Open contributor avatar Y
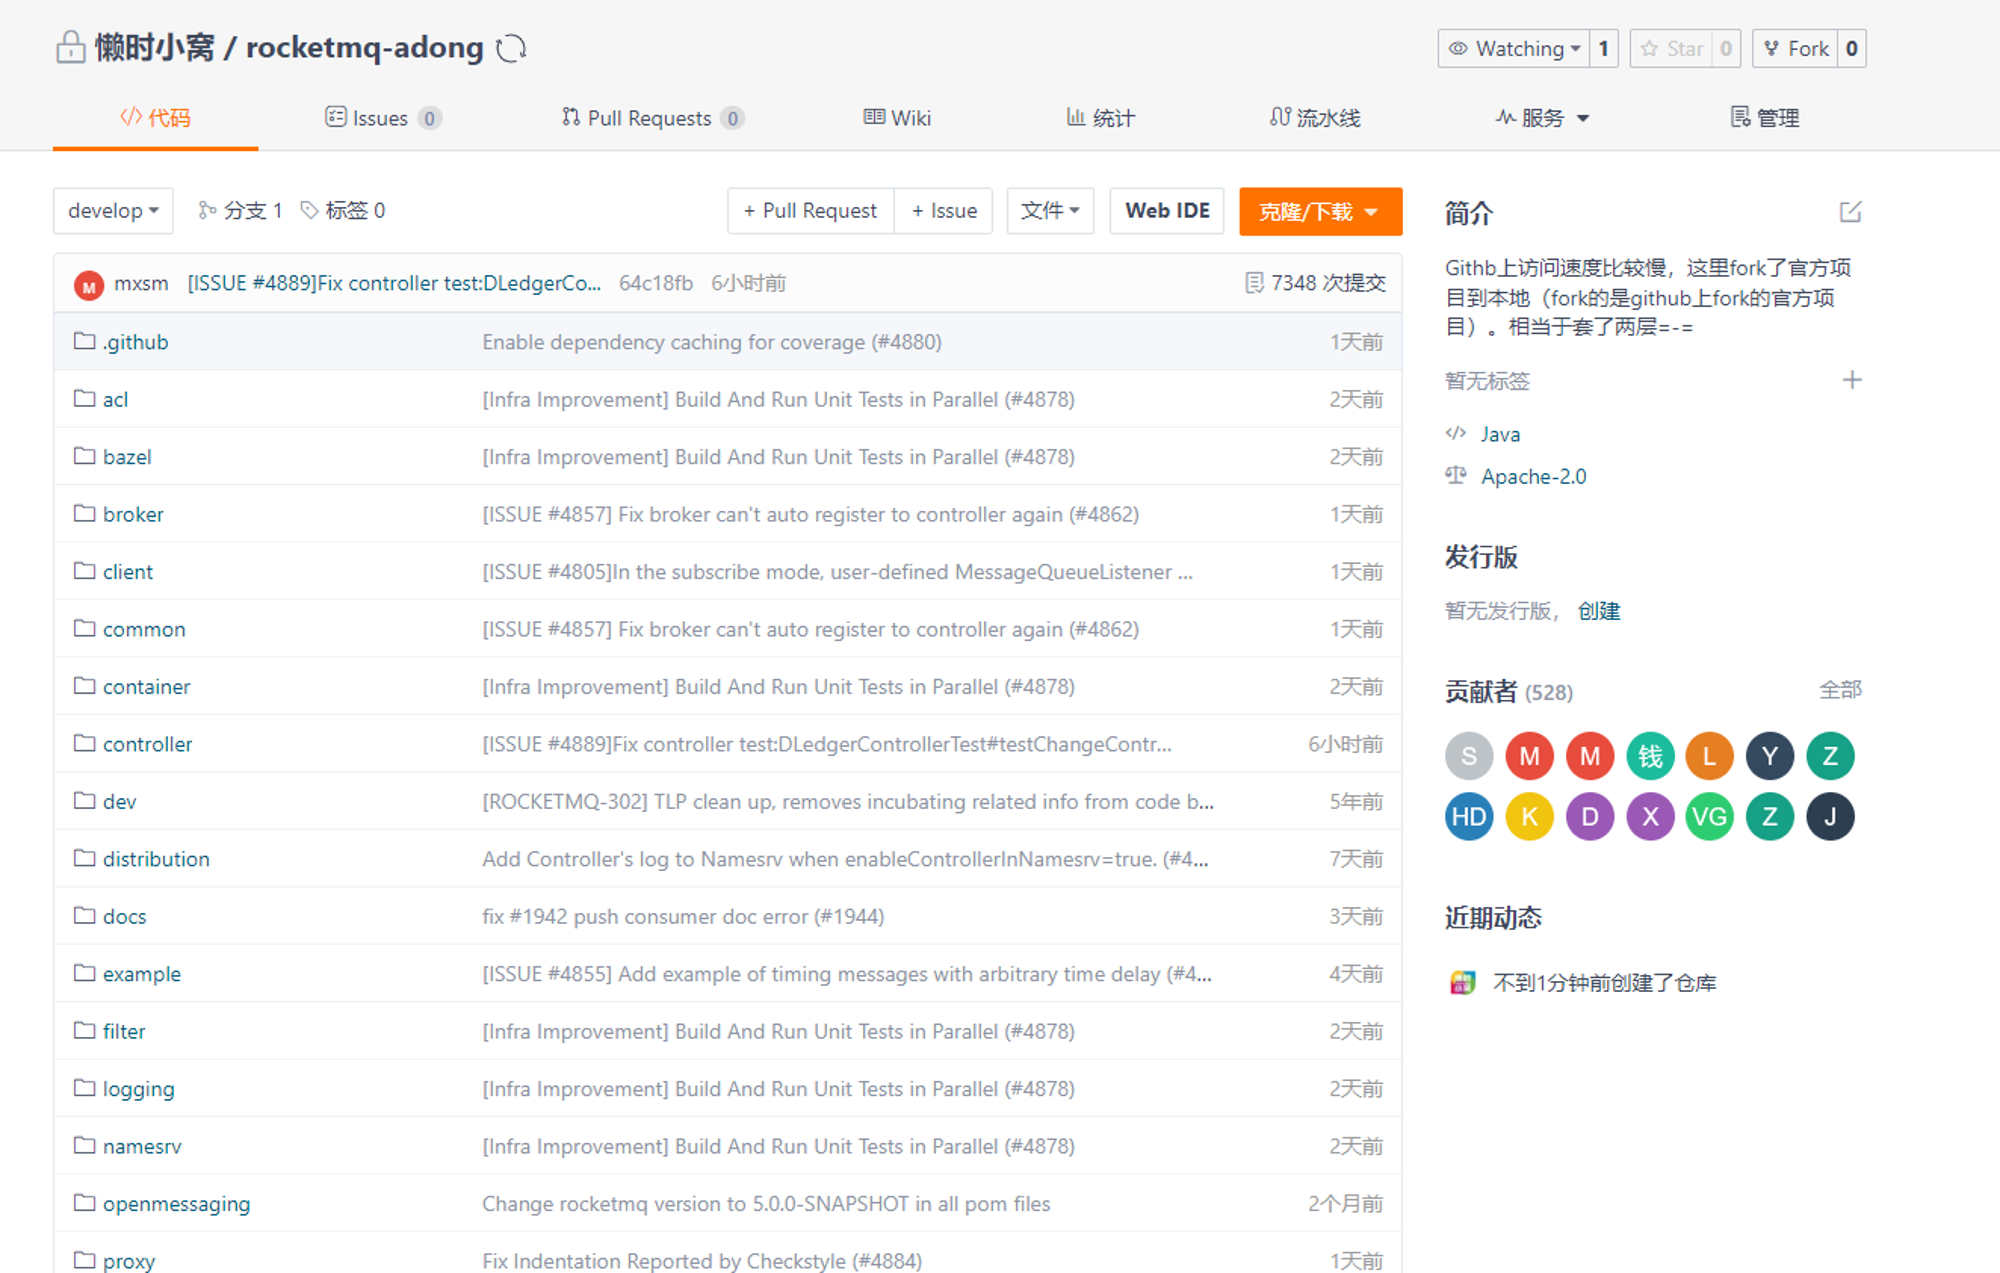This screenshot has height=1273, width=2000. pyautogui.click(x=1770, y=756)
